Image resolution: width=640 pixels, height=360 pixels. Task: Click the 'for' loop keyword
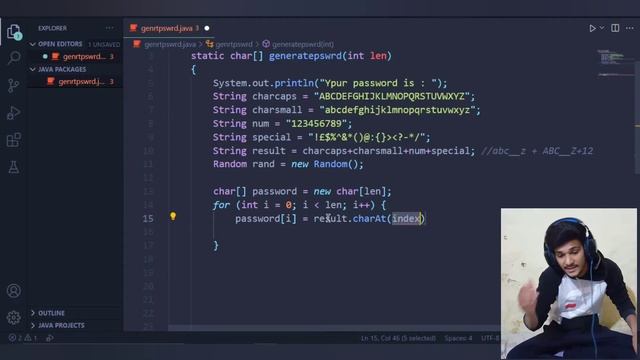[x=221, y=205]
